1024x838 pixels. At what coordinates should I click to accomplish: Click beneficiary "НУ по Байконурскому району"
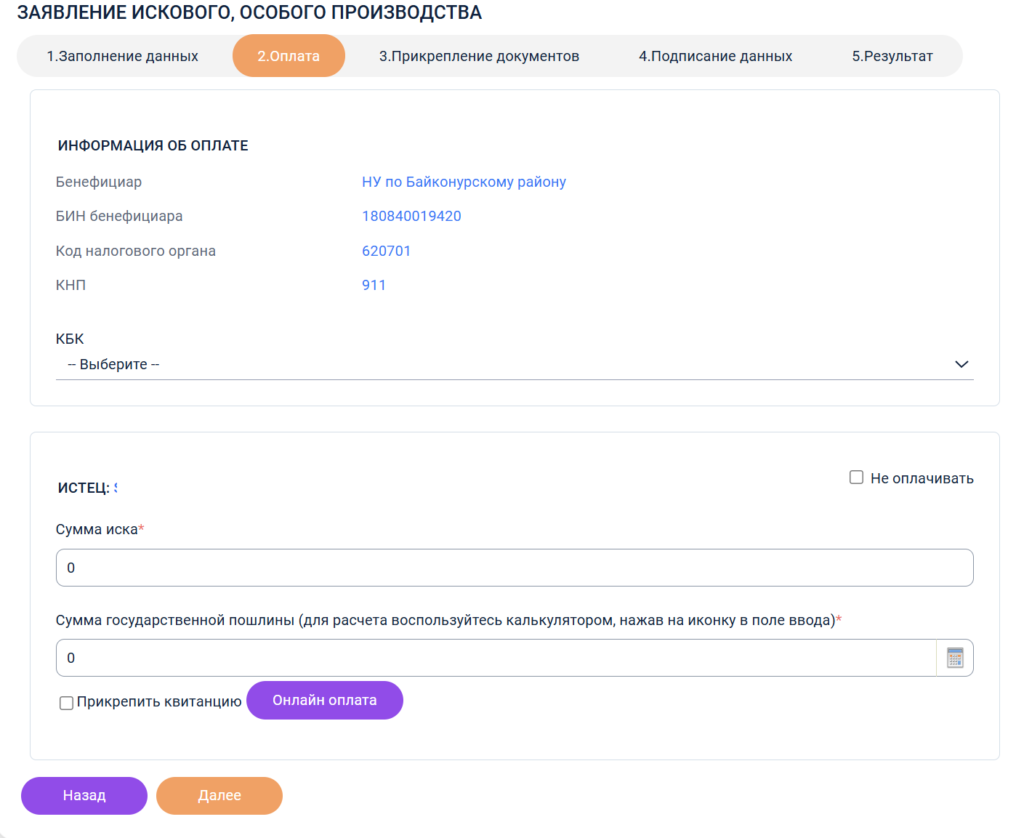click(464, 182)
